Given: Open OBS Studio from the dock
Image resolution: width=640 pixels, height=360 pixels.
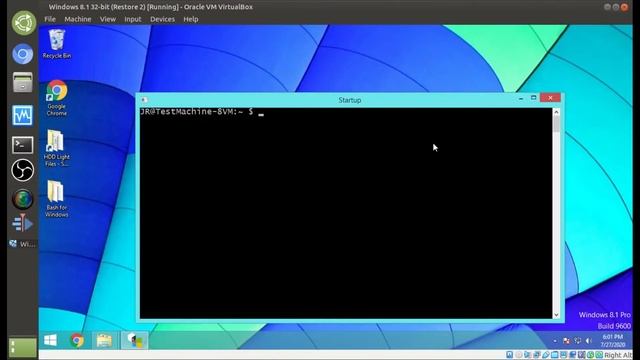Looking at the screenshot, I should point(22,170).
